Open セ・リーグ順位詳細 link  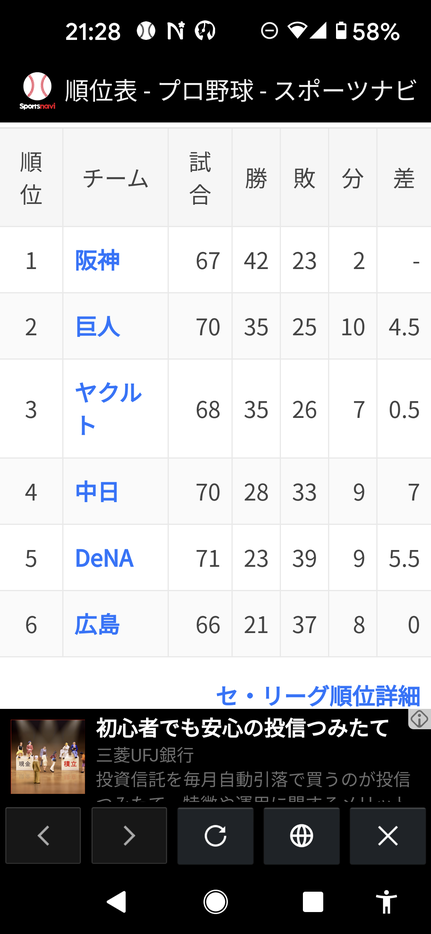318,695
